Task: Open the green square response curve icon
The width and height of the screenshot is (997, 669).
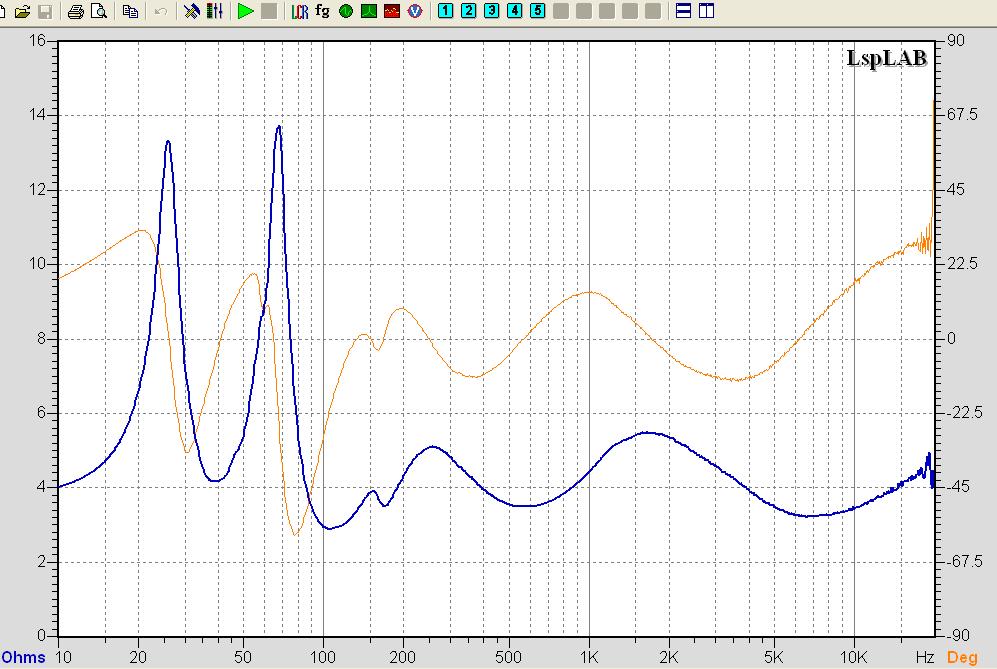Action: pos(369,11)
